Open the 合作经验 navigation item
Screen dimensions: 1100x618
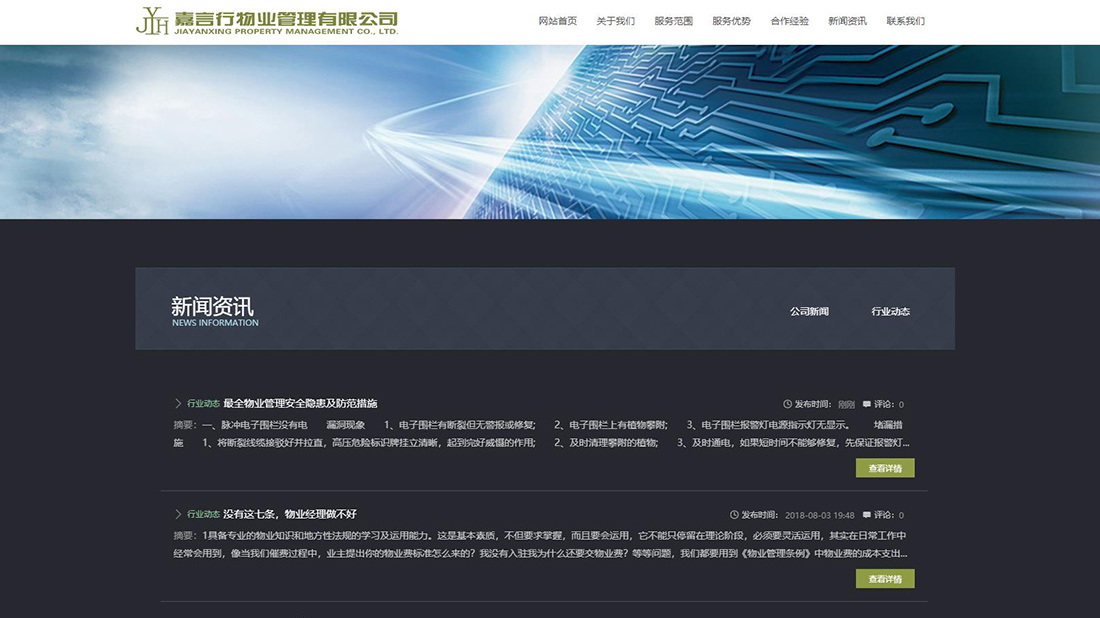click(789, 20)
